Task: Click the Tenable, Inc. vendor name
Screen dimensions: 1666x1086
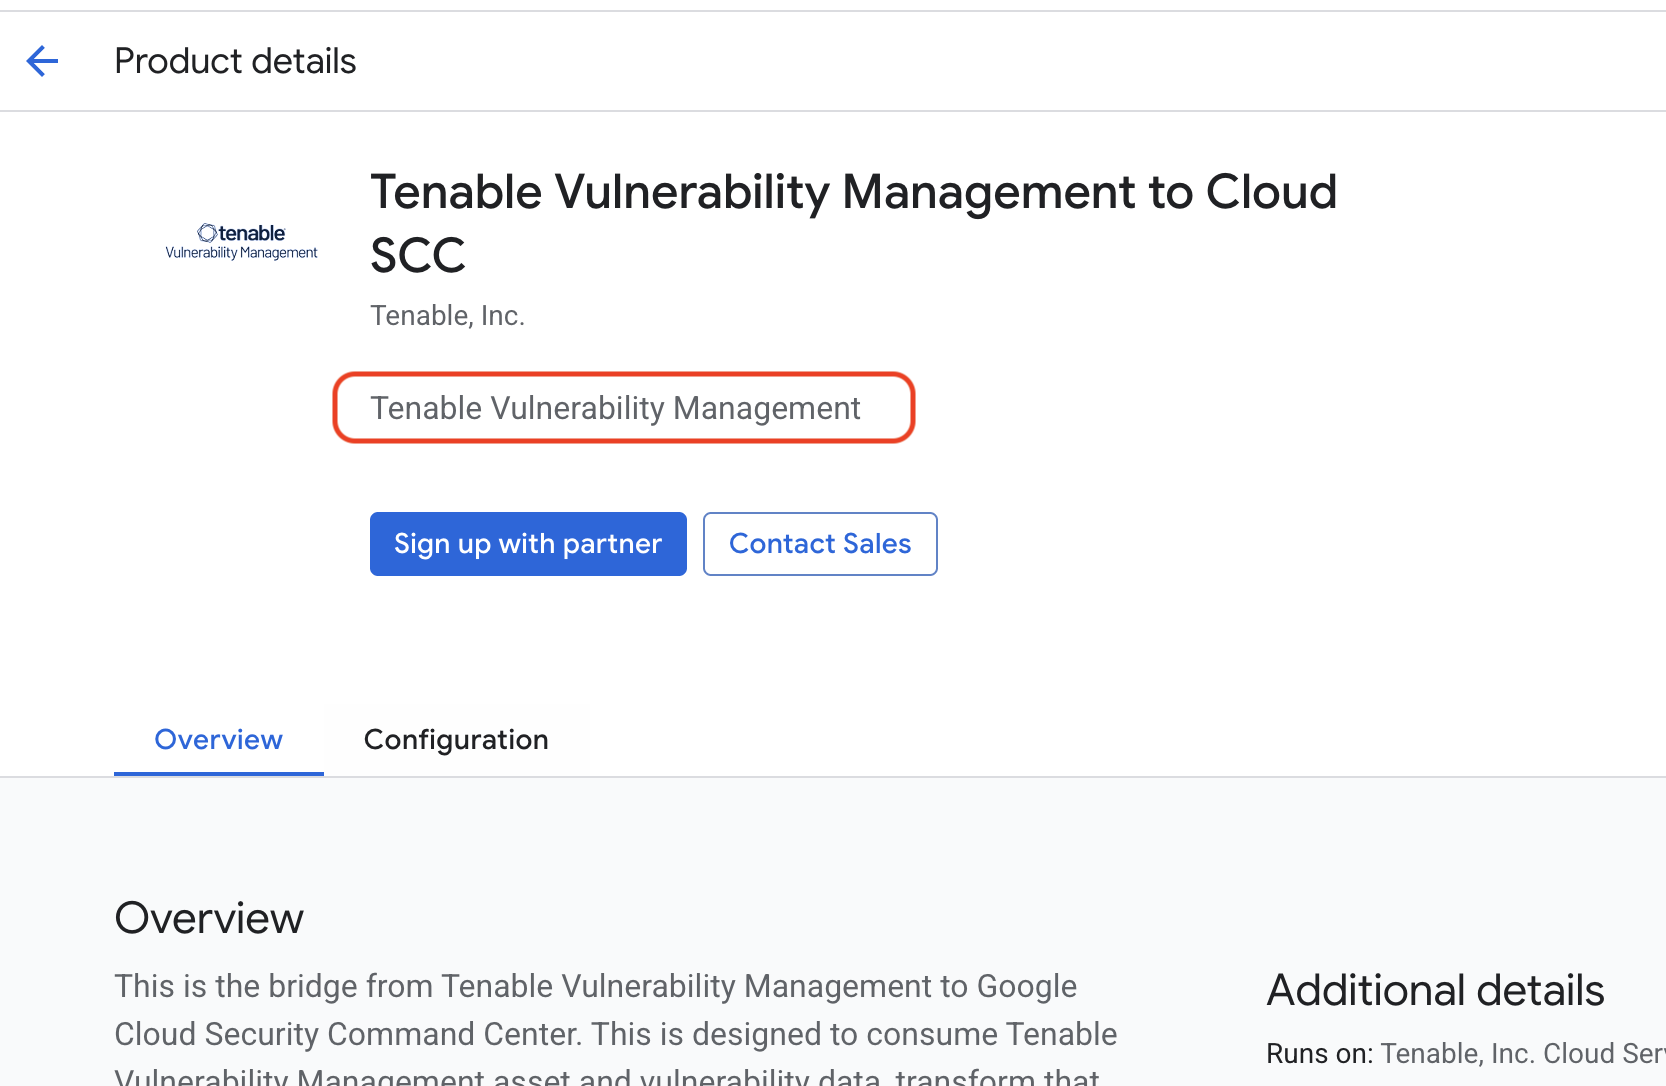Action: pyautogui.click(x=447, y=316)
